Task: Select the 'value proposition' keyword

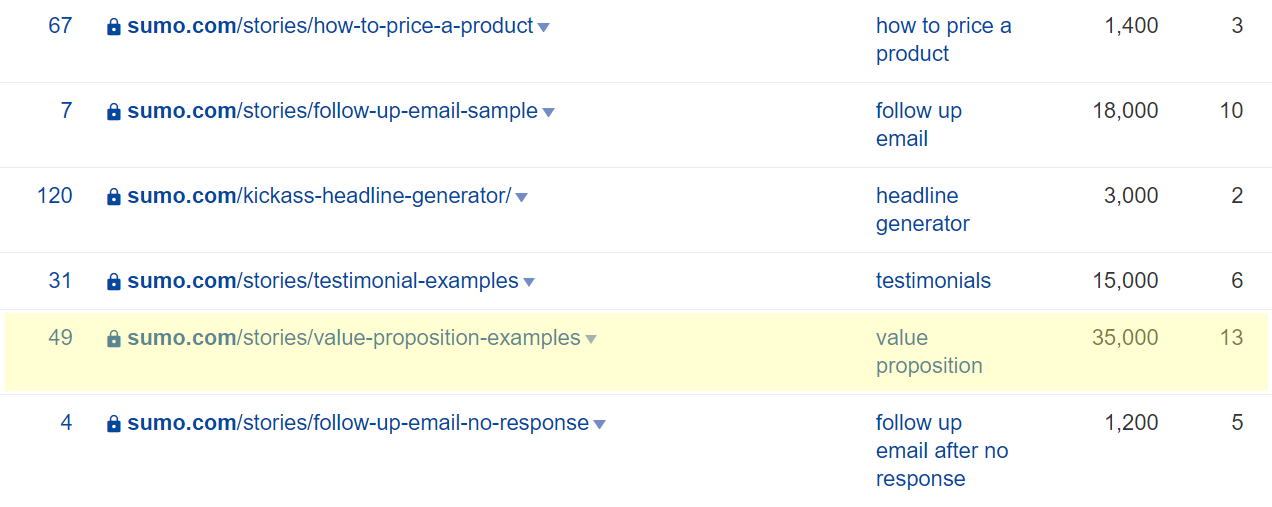Action: (929, 352)
